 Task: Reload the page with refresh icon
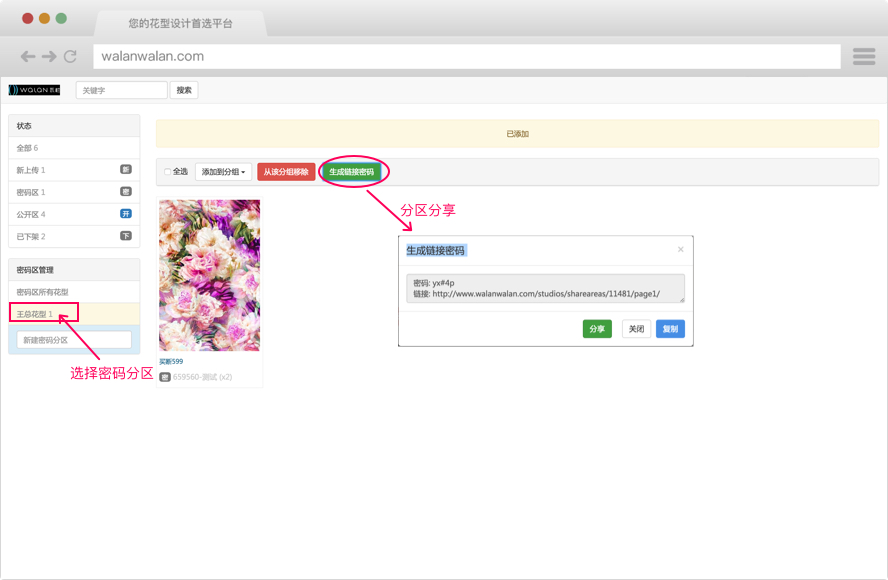[x=70, y=57]
